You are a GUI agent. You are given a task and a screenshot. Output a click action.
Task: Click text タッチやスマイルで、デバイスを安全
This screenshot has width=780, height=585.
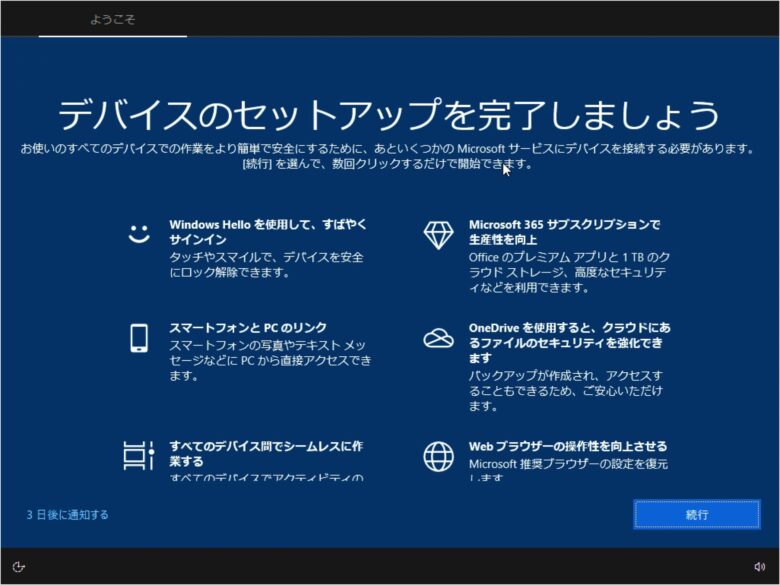click(x=266, y=257)
